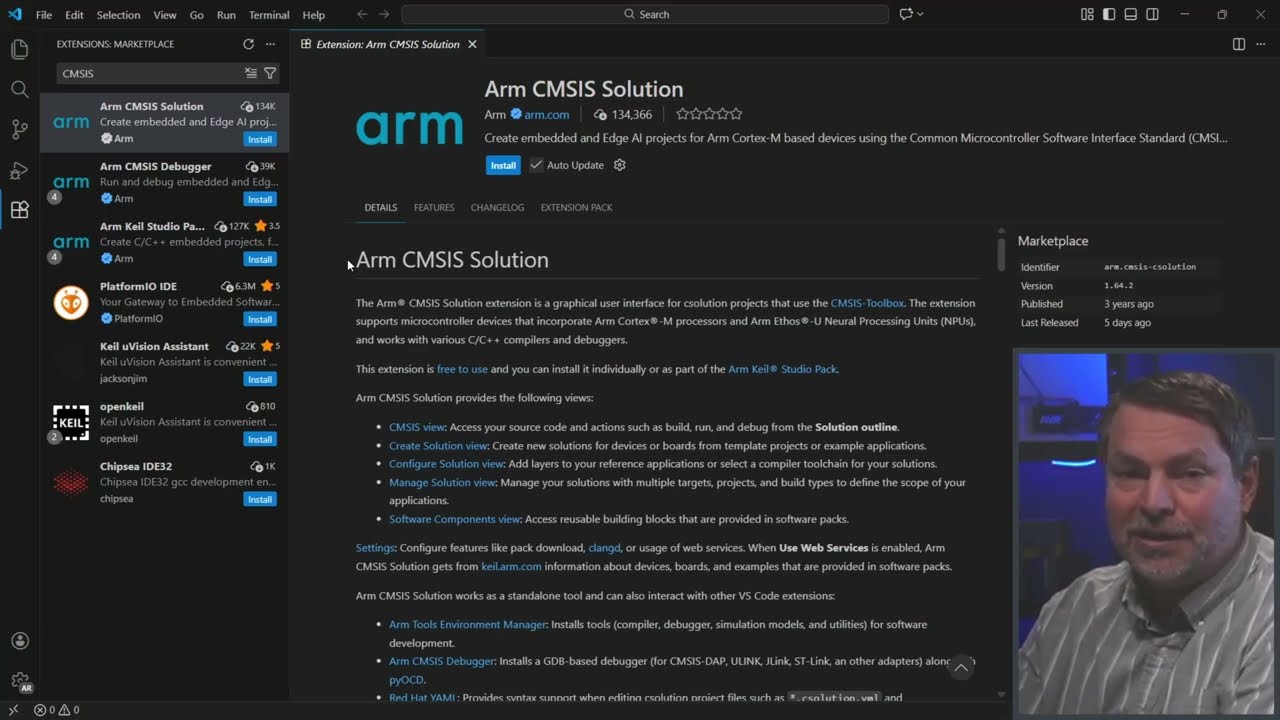Open the Help menu
1280x720 pixels.
pos(313,15)
